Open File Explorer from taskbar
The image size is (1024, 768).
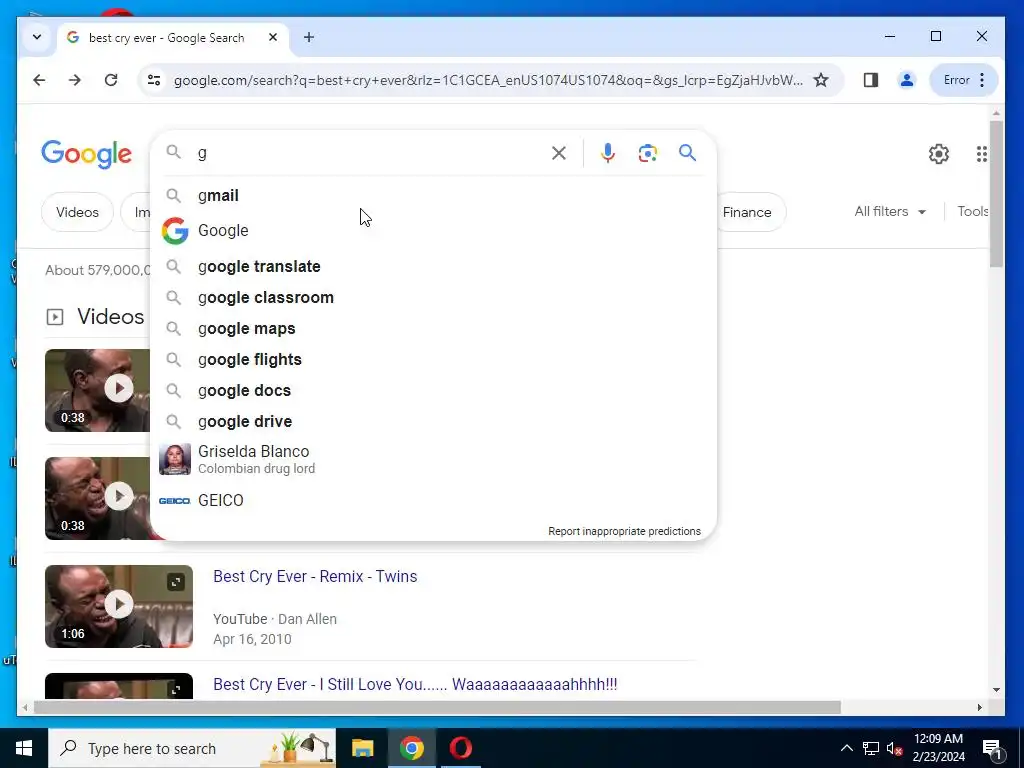[x=362, y=748]
